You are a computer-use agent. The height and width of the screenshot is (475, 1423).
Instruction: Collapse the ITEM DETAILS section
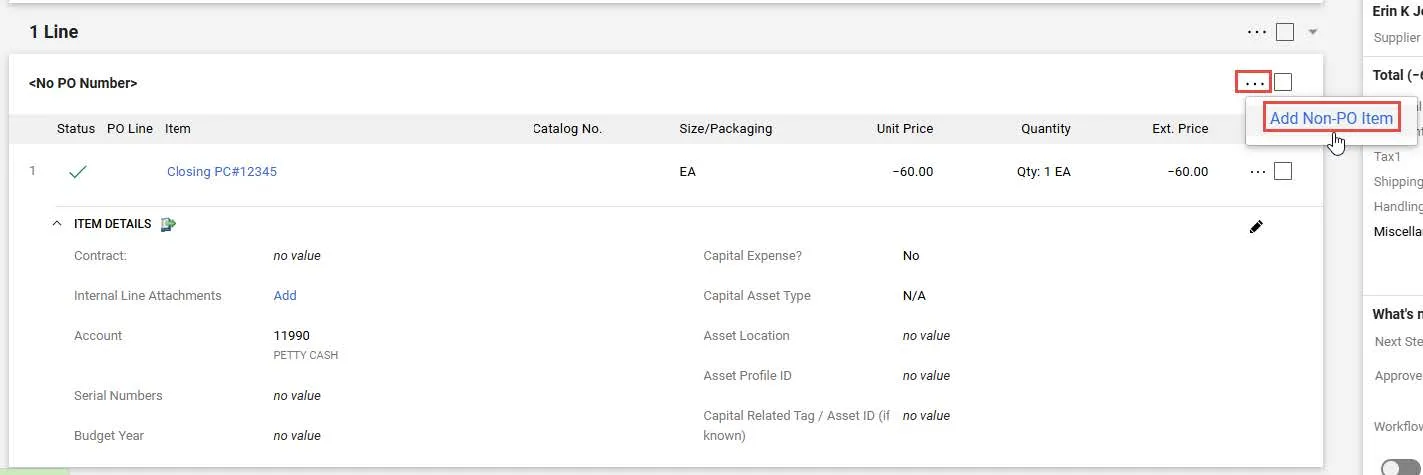[57, 224]
